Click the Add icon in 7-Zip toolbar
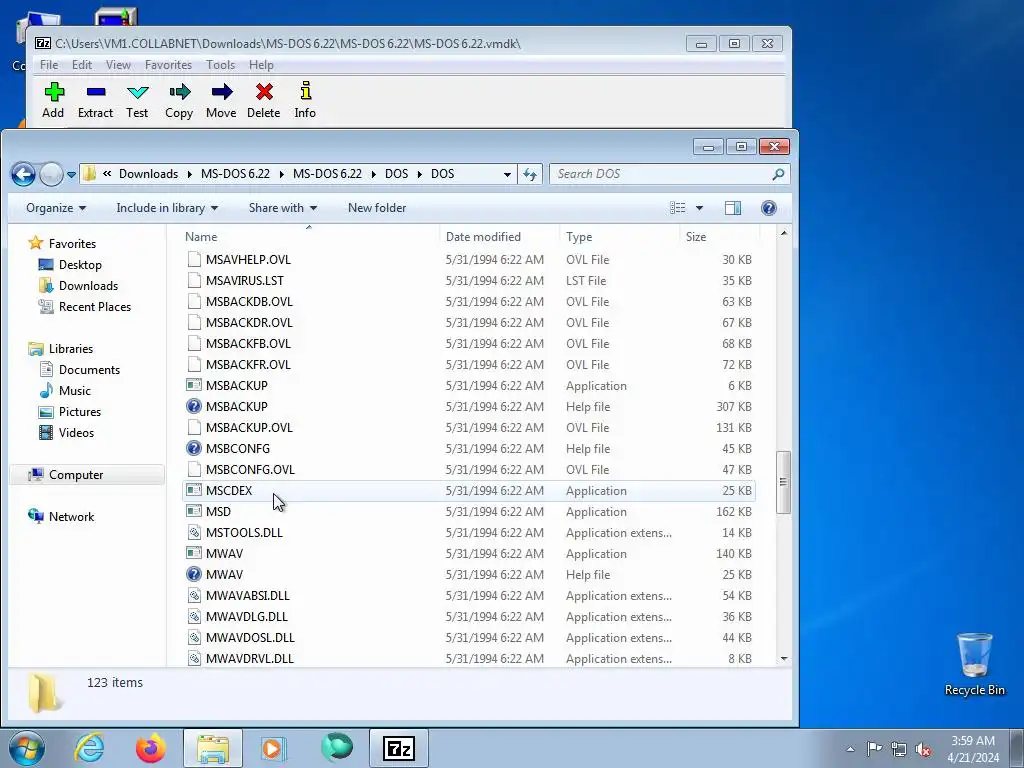This screenshot has height=768, width=1024. coord(54,92)
